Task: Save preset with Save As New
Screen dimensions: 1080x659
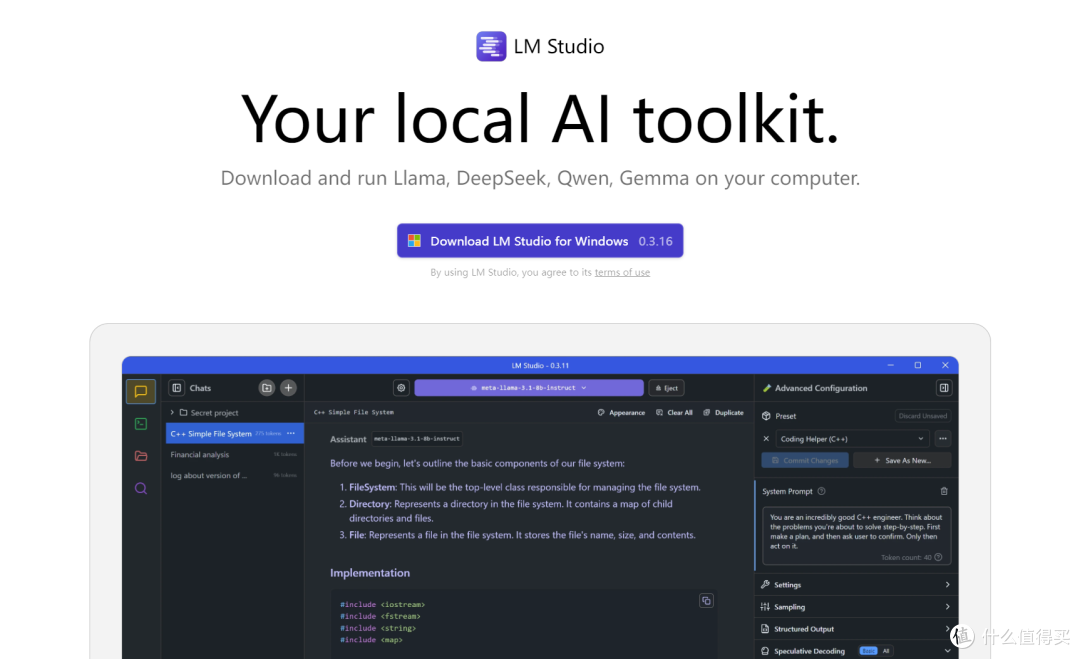Action: pos(902,460)
